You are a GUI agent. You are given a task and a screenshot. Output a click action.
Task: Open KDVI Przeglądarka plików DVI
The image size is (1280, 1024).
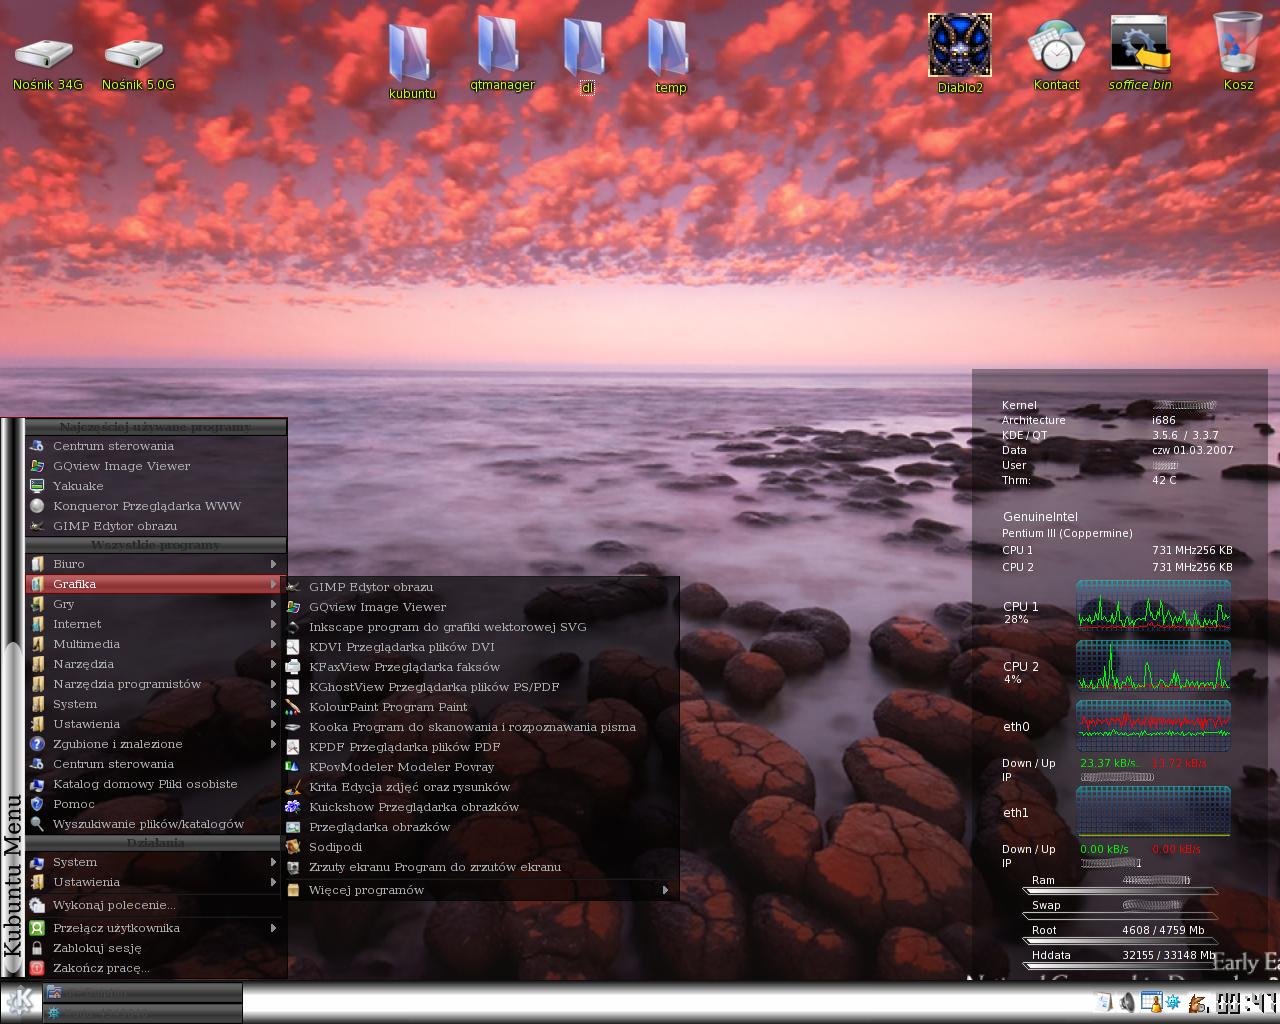click(x=482, y=647)
